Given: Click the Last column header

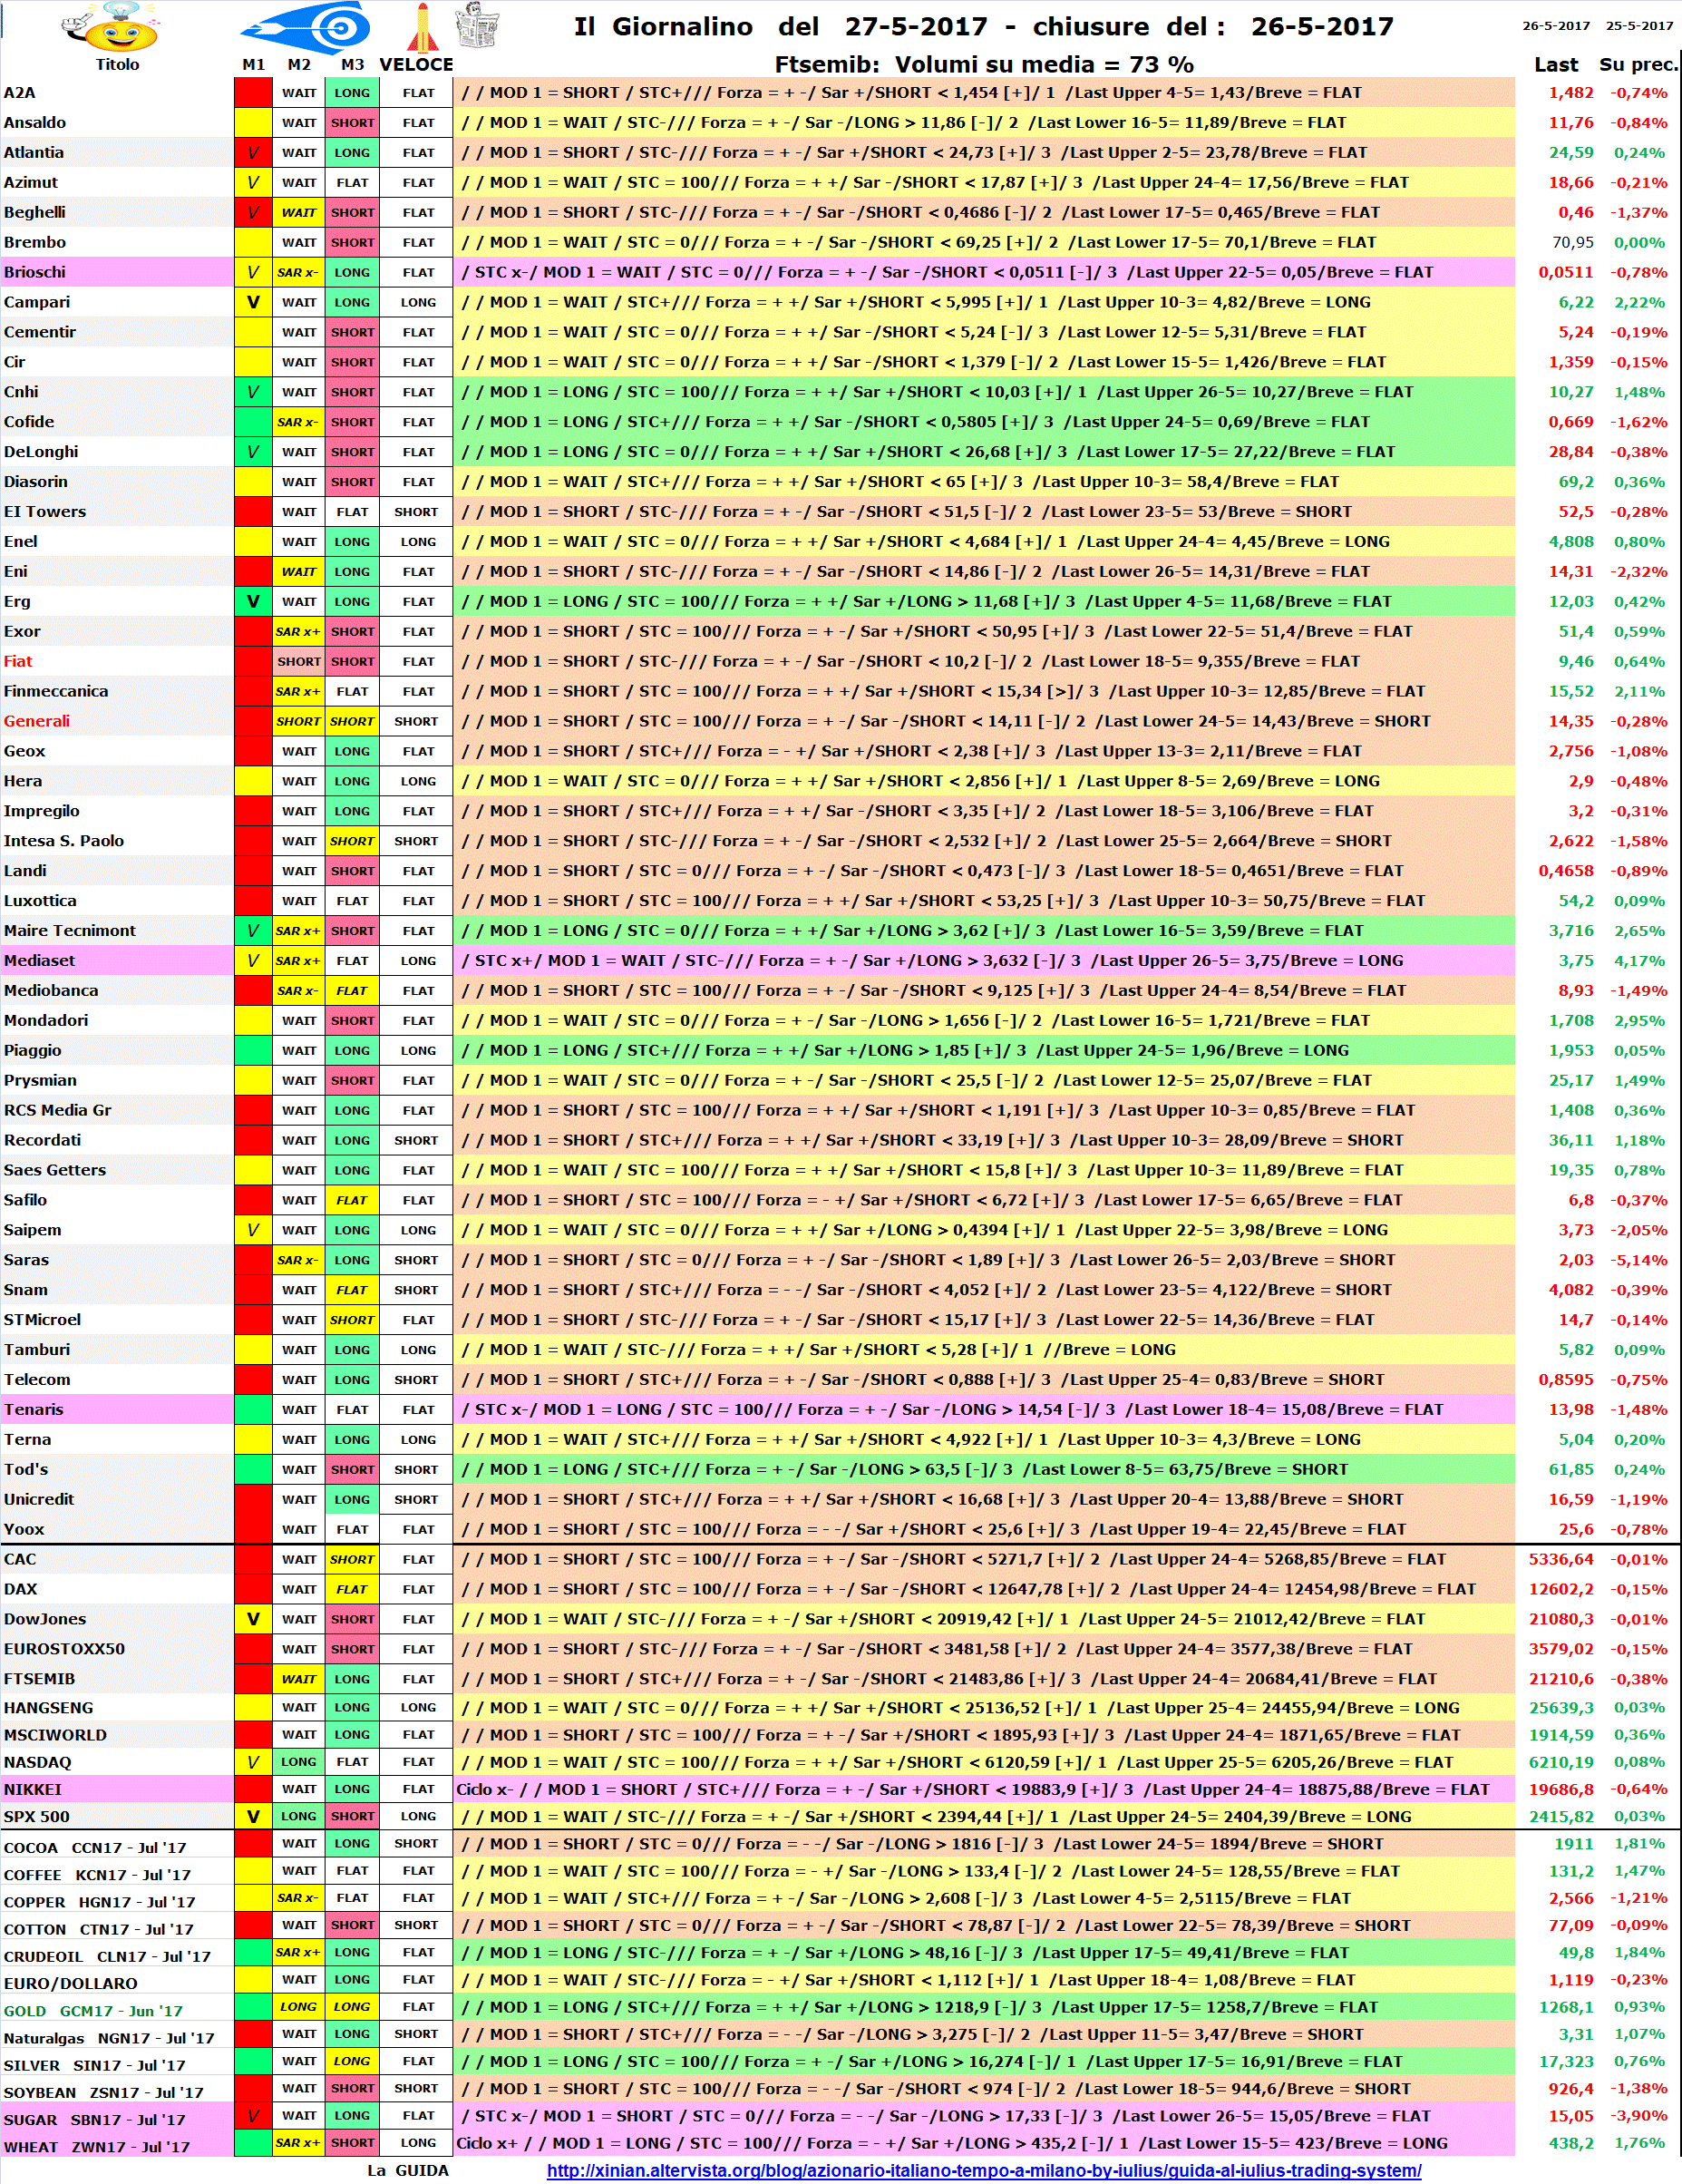Looking at the screenshot, I should 1556,64.
